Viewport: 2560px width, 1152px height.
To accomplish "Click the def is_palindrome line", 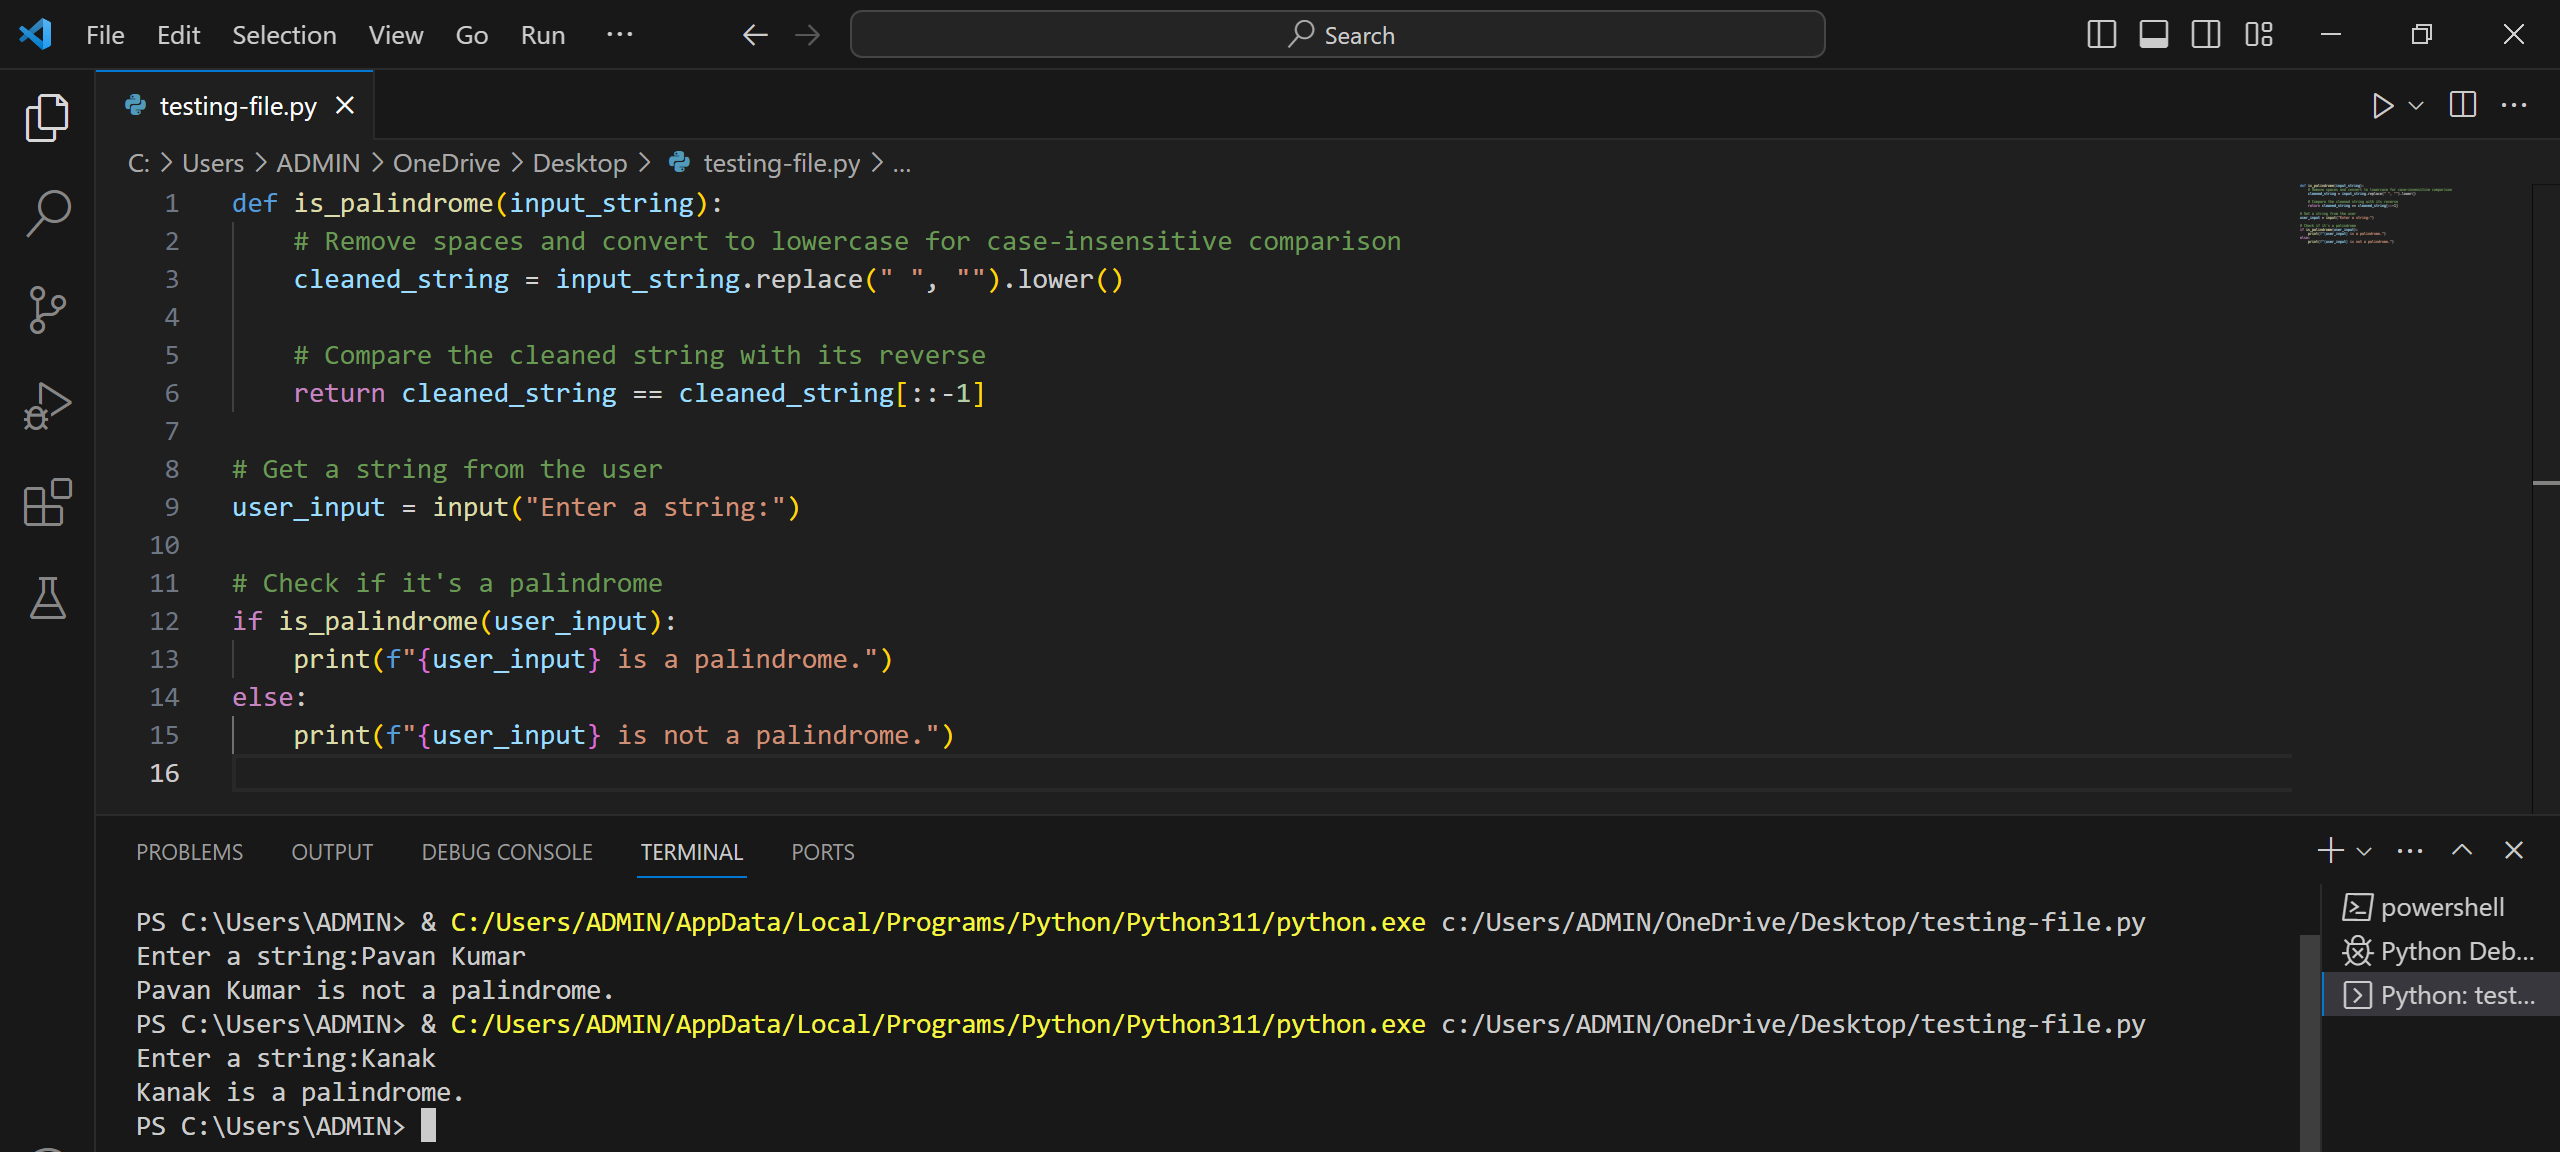I will (477, 203).
